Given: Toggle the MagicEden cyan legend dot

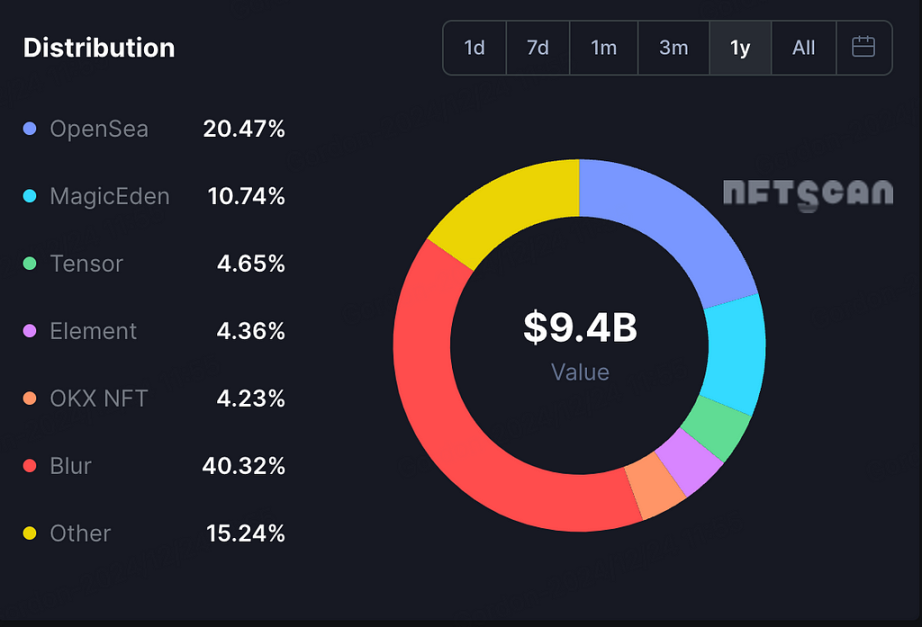Looking at the screenshot, I should coord(29,196).
